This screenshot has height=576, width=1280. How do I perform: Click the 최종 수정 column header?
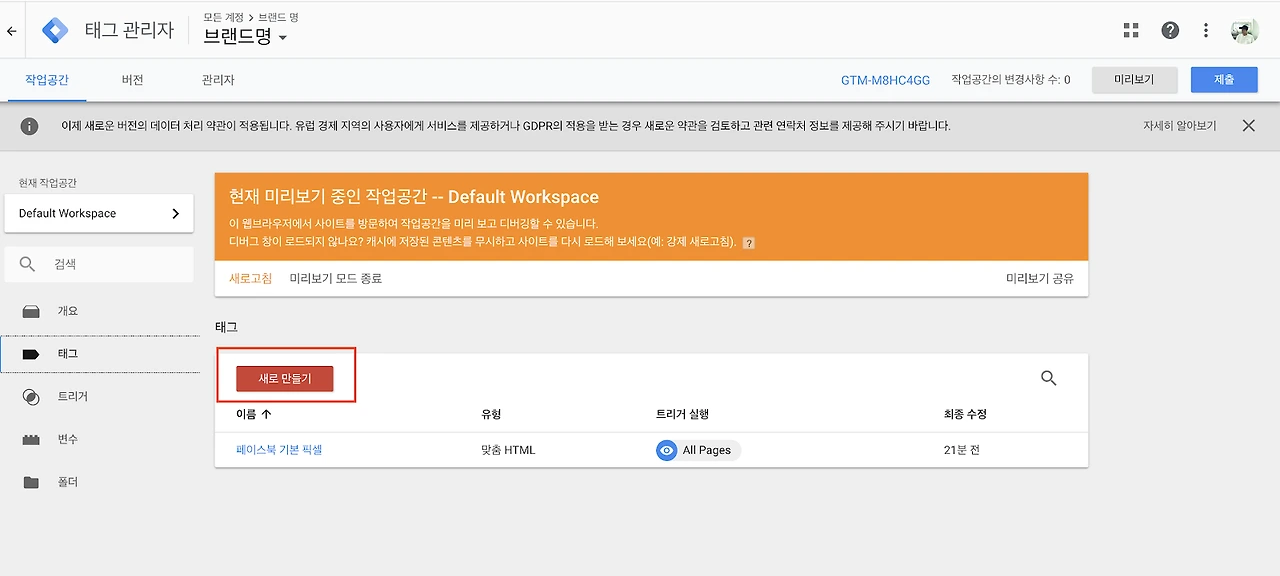[965, 414]
